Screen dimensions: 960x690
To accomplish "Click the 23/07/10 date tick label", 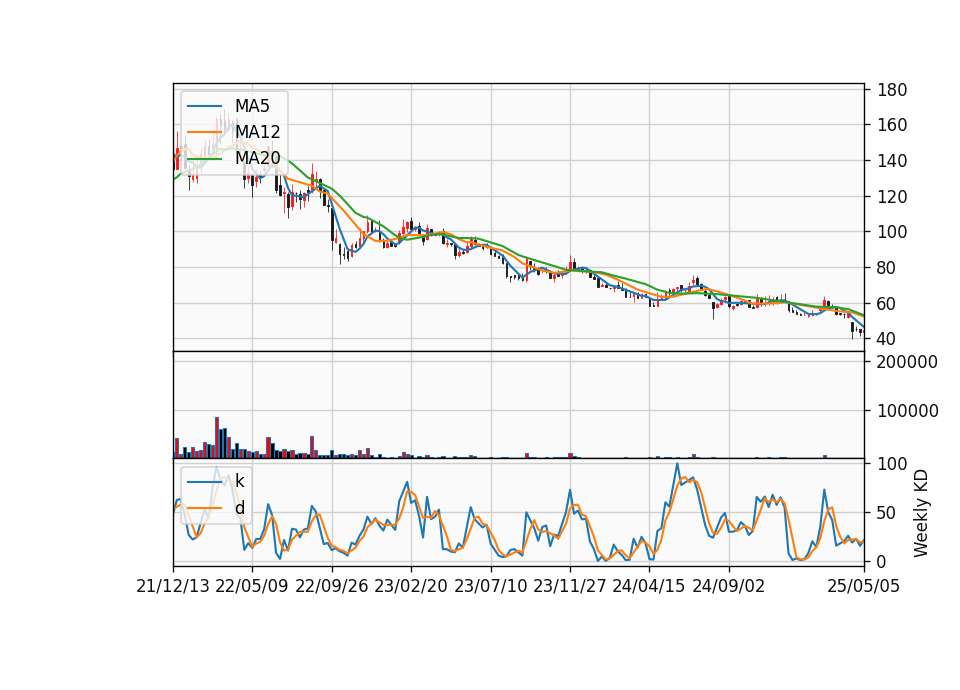I will [490, 586].
